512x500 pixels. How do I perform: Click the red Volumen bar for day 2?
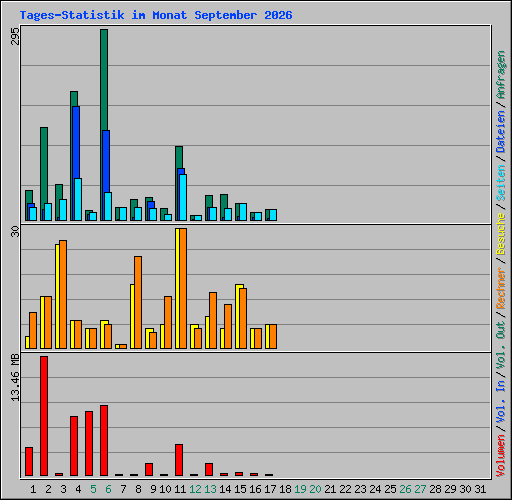(44, 416)
